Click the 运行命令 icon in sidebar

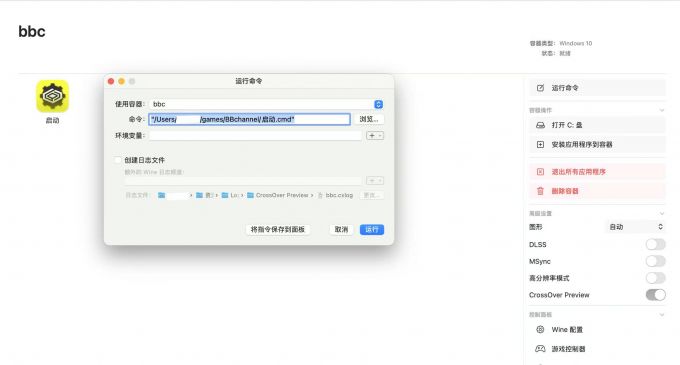[x=540, y=88]
